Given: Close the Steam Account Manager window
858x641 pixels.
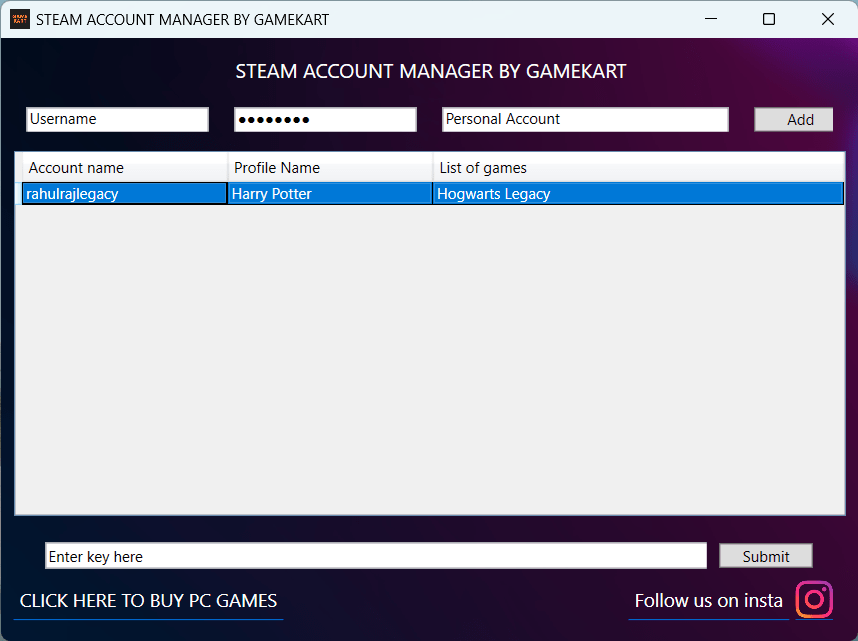Looking at the screenshot, I should click(828, 19).
